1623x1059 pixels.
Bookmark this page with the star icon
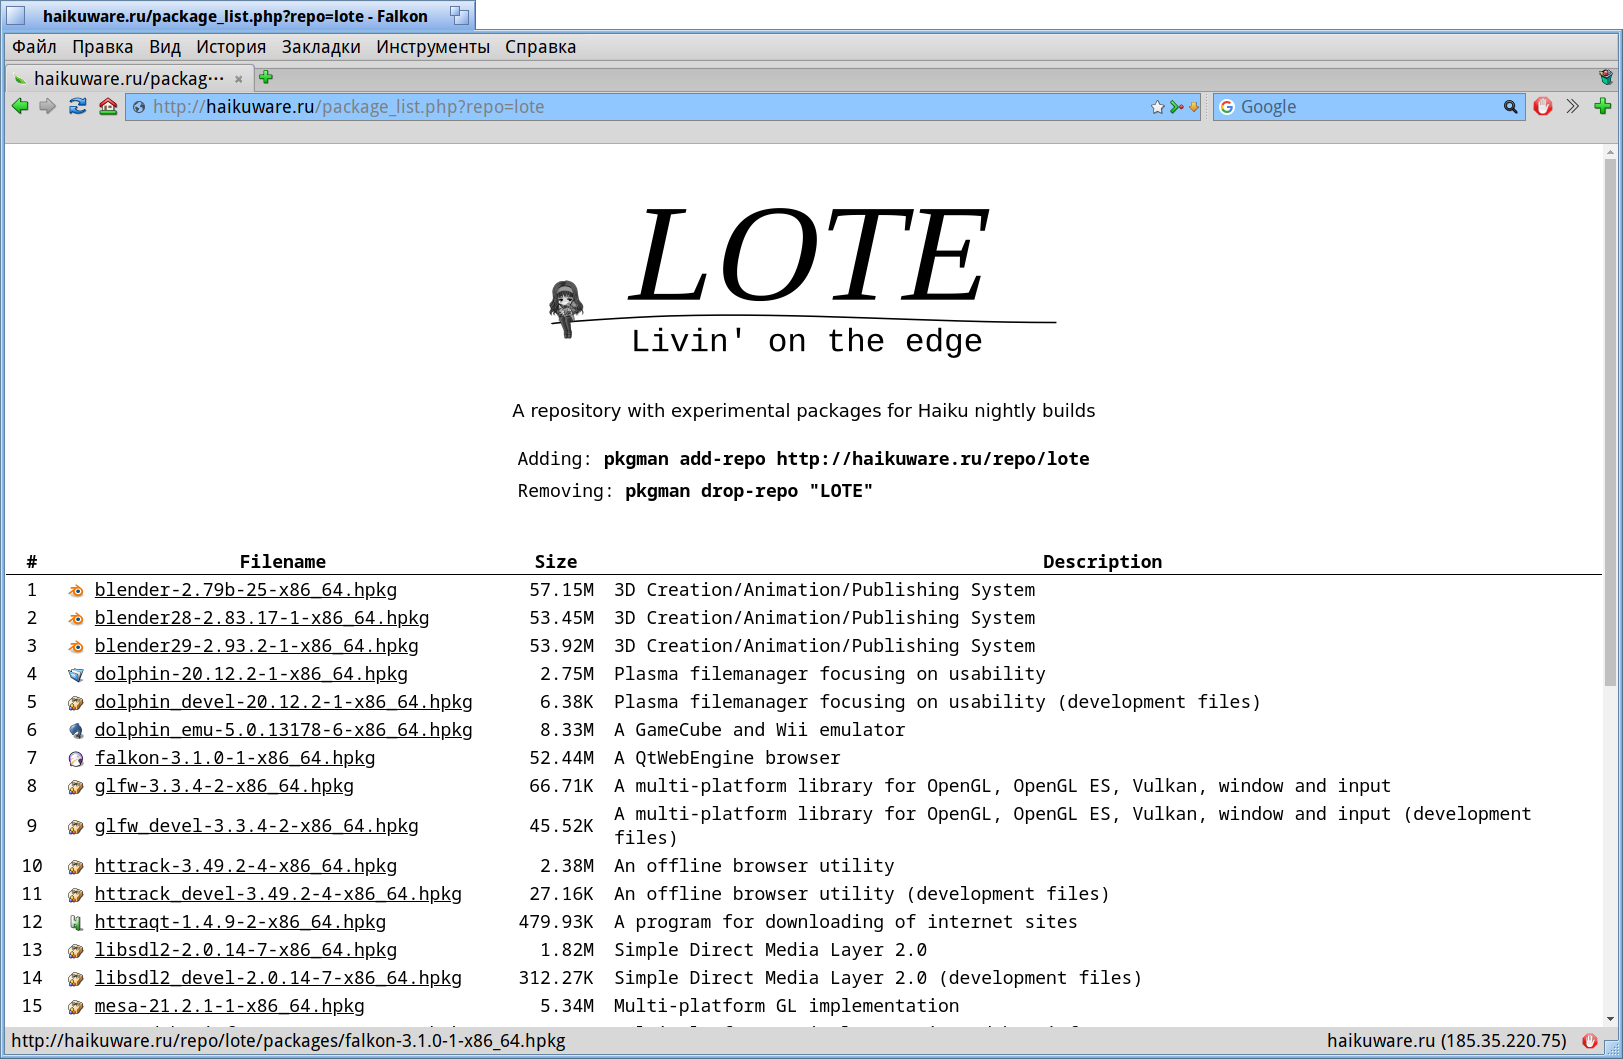click(x=1158, y=107)
